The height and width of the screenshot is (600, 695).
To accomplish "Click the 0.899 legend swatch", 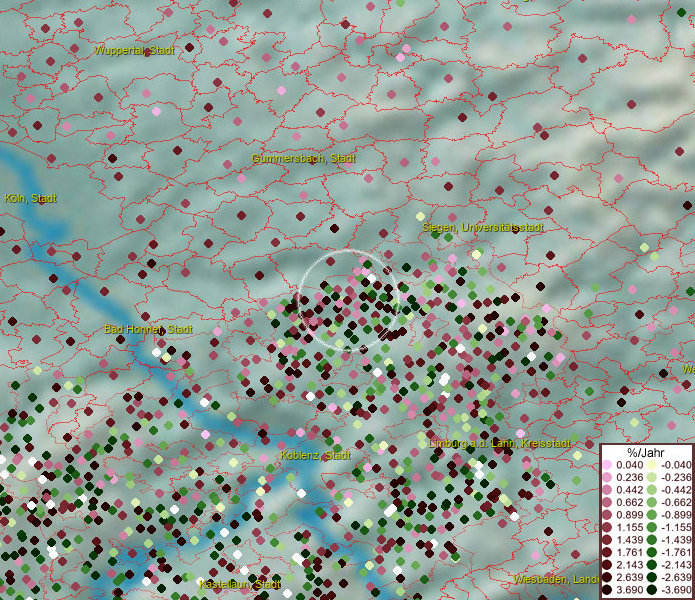I will (607, 515).
